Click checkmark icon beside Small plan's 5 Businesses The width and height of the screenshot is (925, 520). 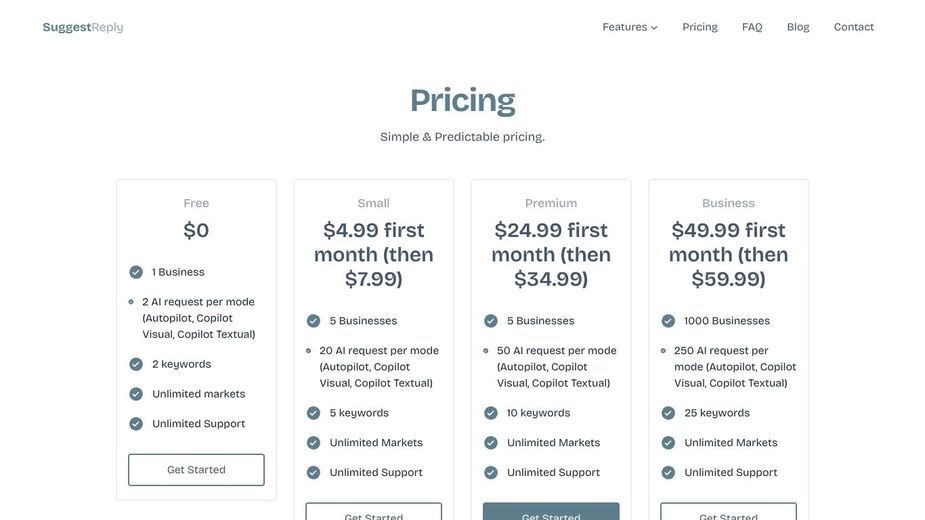(313, 320)
